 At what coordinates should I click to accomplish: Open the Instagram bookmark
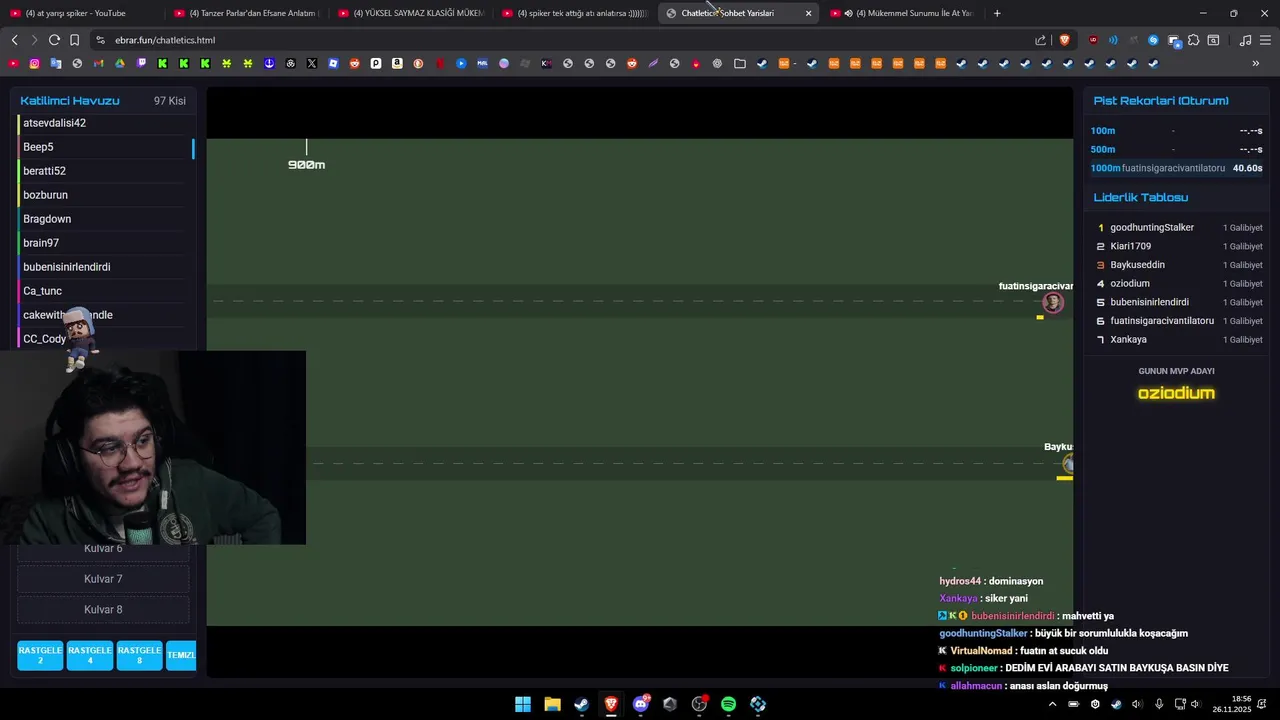tap(34, 63)
